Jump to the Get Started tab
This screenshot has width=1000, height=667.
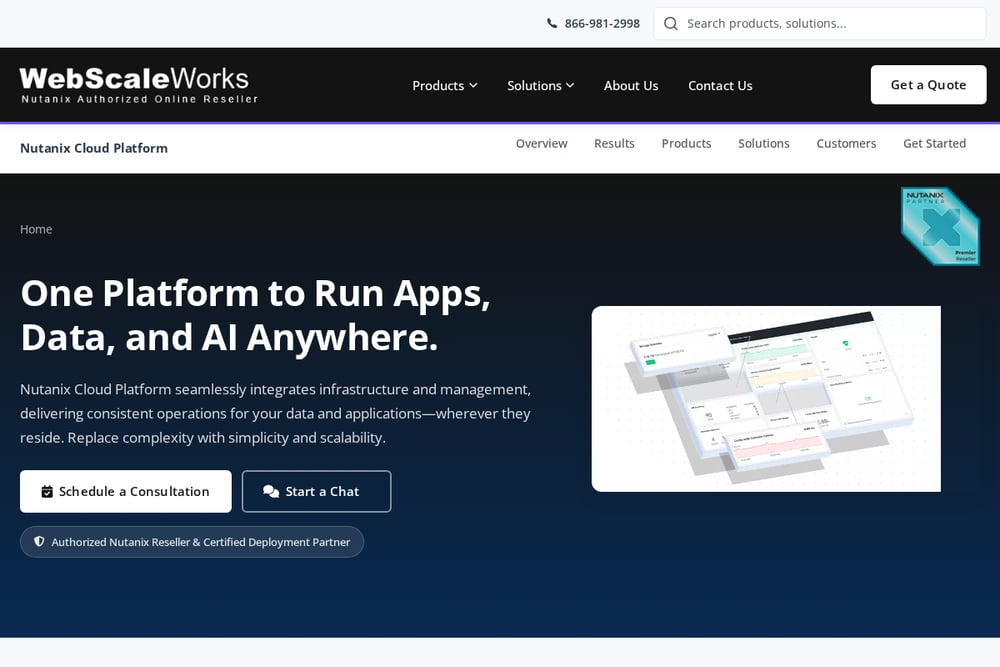tap(934, 143)
